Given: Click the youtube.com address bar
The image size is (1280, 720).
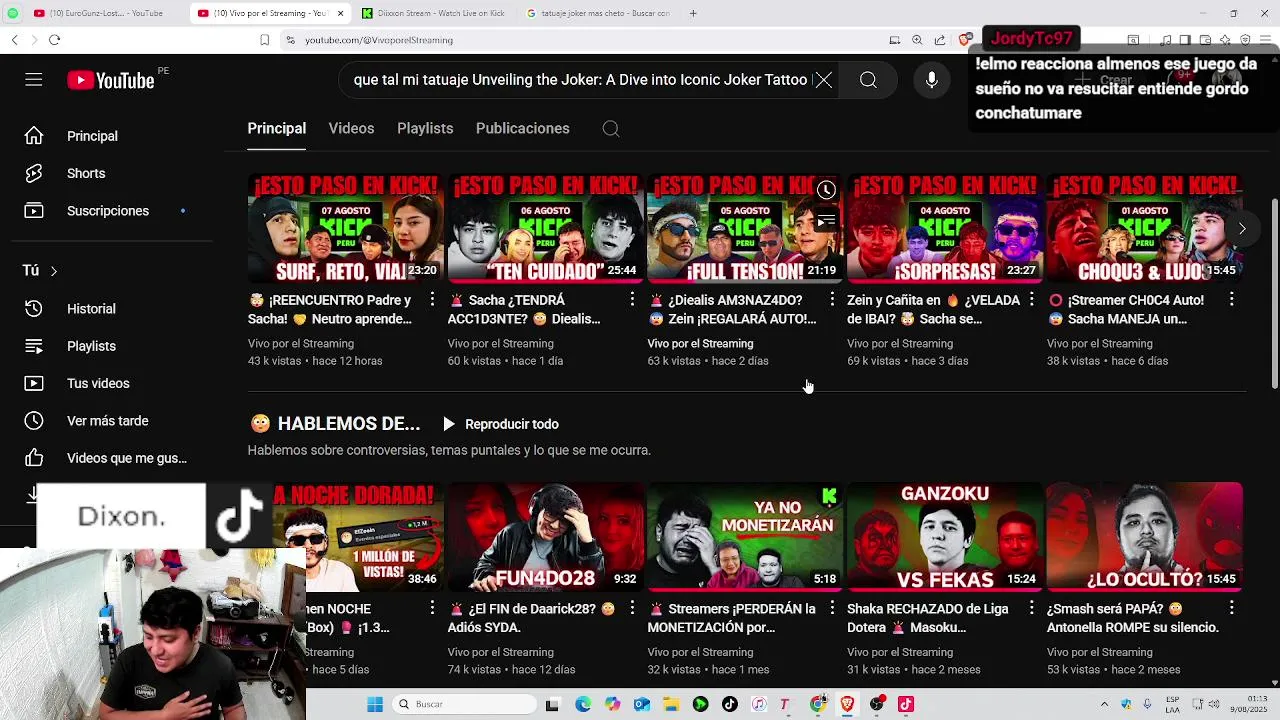Looking at the screenshot, I should [x=580, y=40].
